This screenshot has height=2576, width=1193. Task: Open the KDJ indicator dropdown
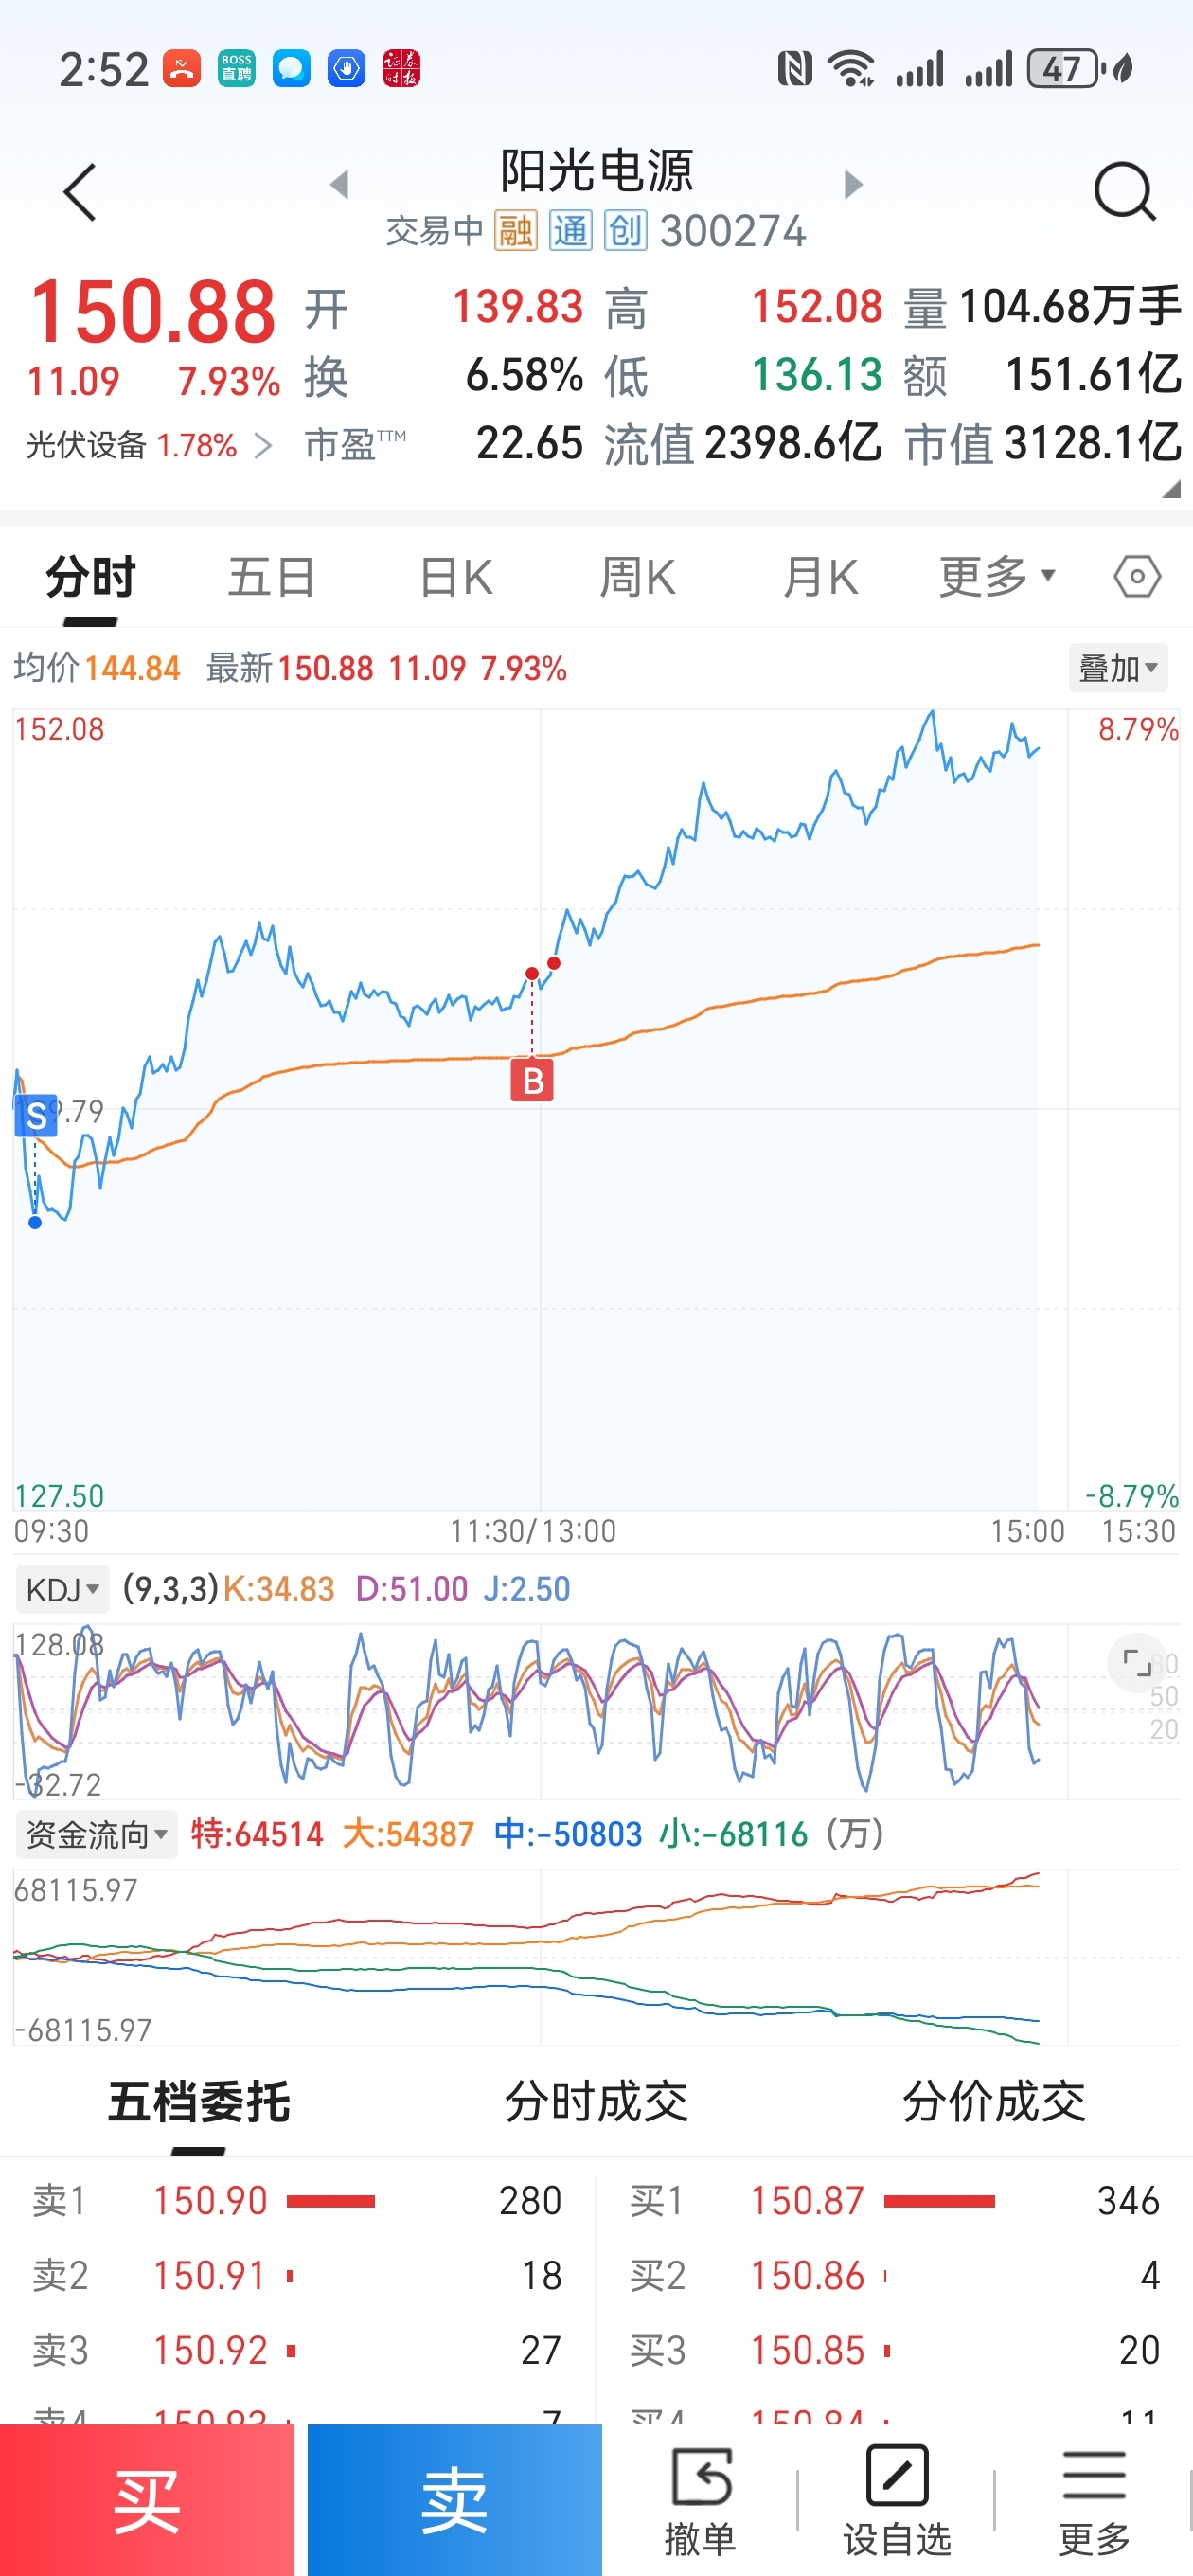(62, 1589)
